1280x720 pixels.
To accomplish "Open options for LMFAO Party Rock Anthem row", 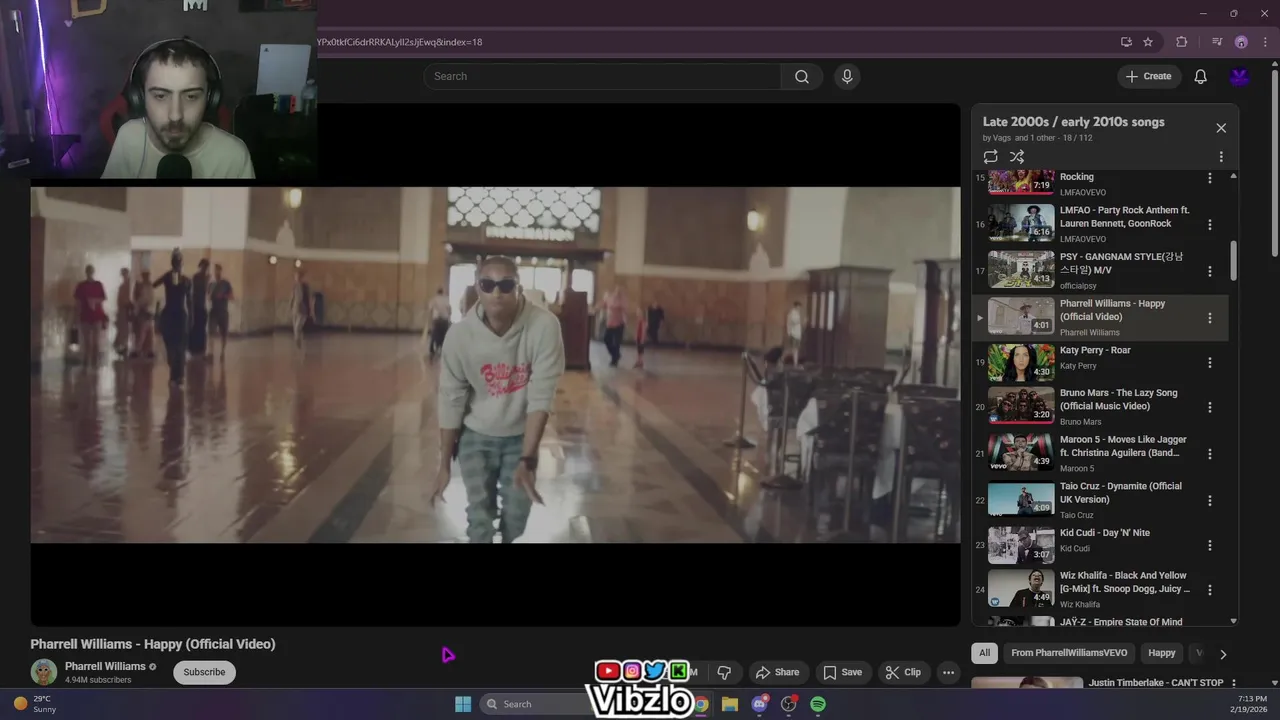I will (x=1210, y=225).
